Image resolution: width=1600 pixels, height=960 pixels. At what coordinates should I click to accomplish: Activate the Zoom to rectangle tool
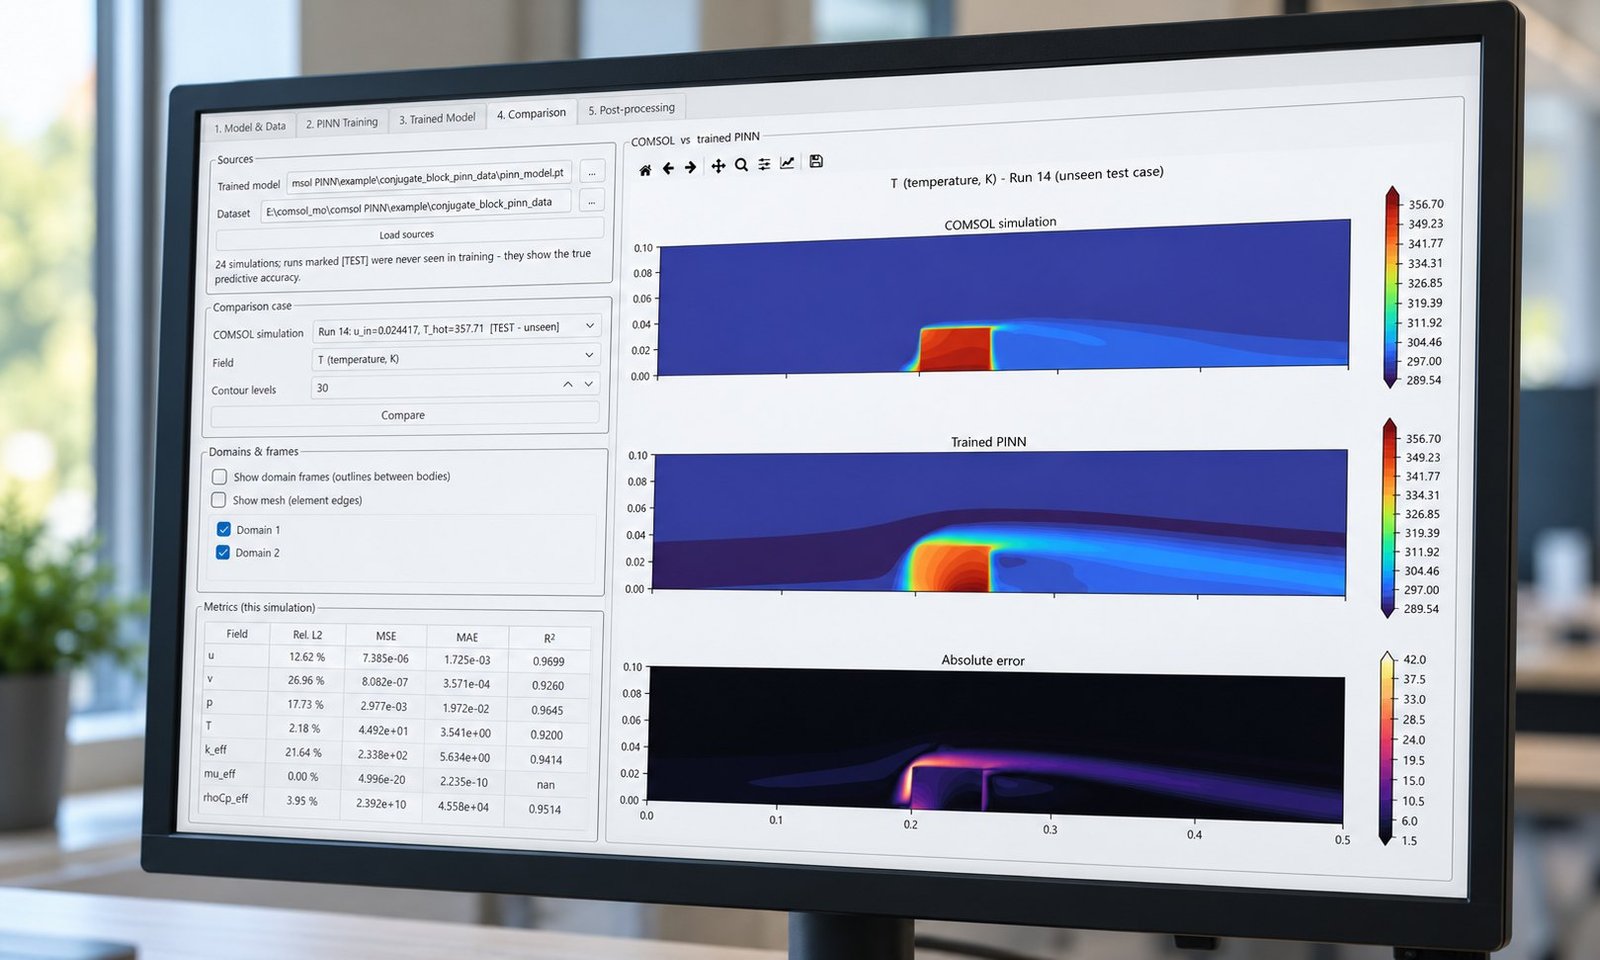(x=741, y=165)
